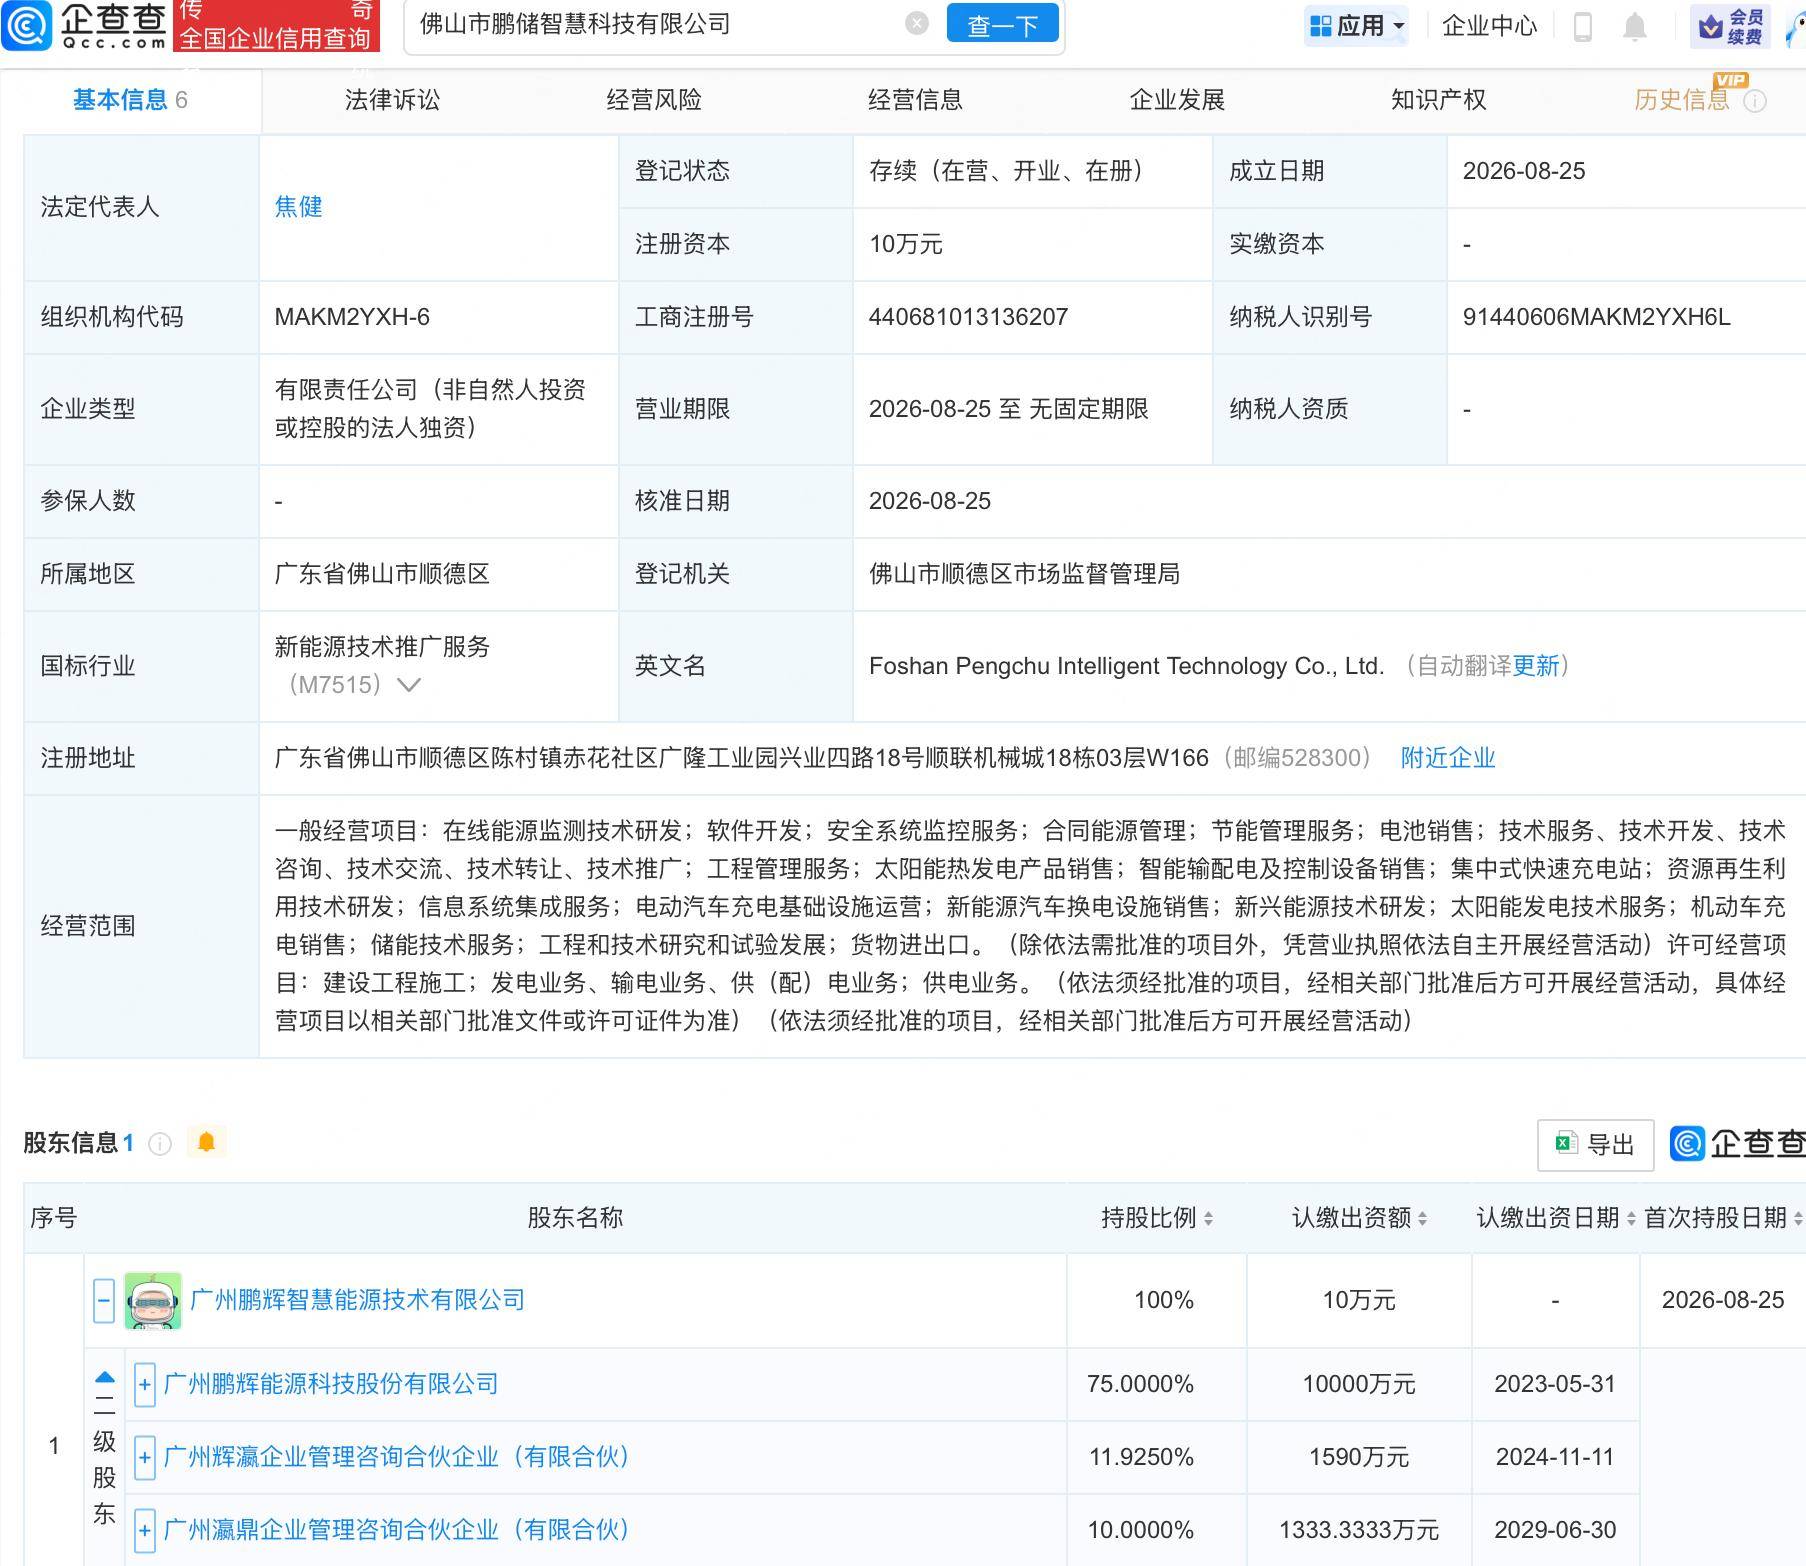
Task: Click the 1333.3333万元 contribution cell
Action: coord(1358,1530)
